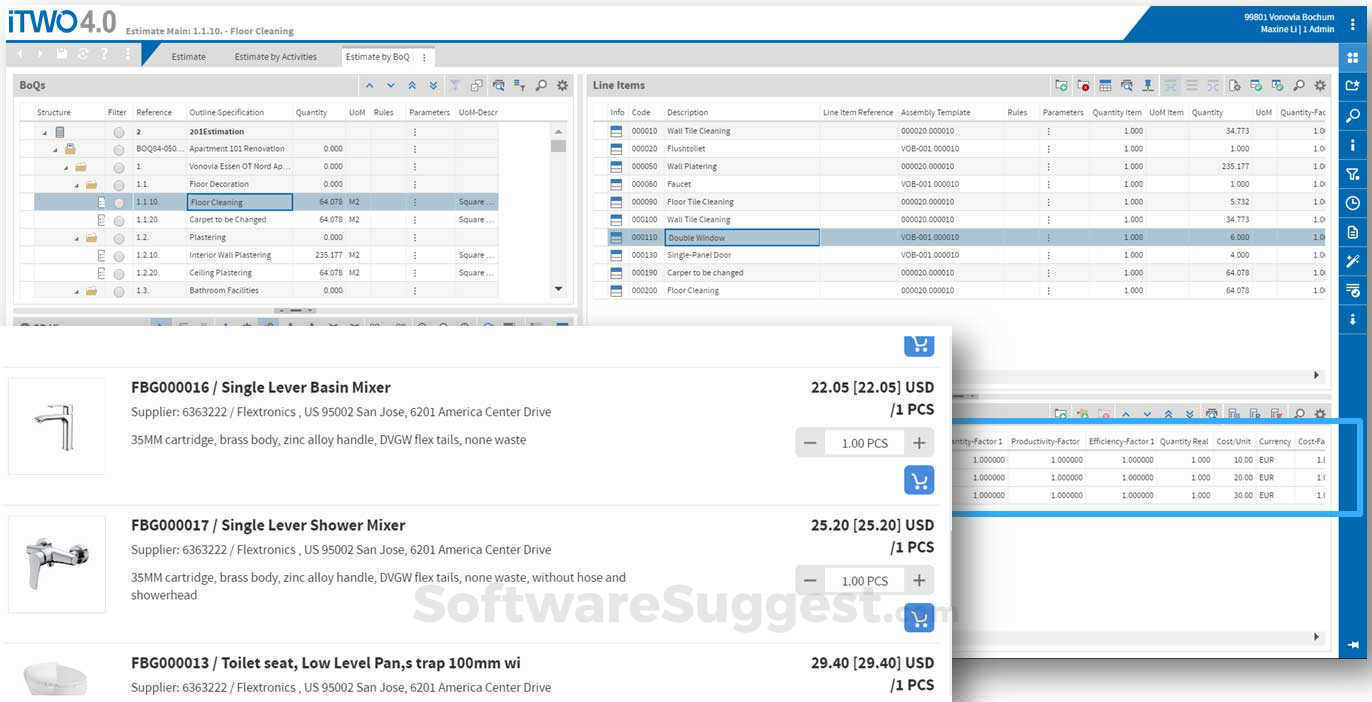
Task: Add a new line item record
Action: click(1062, 85)
